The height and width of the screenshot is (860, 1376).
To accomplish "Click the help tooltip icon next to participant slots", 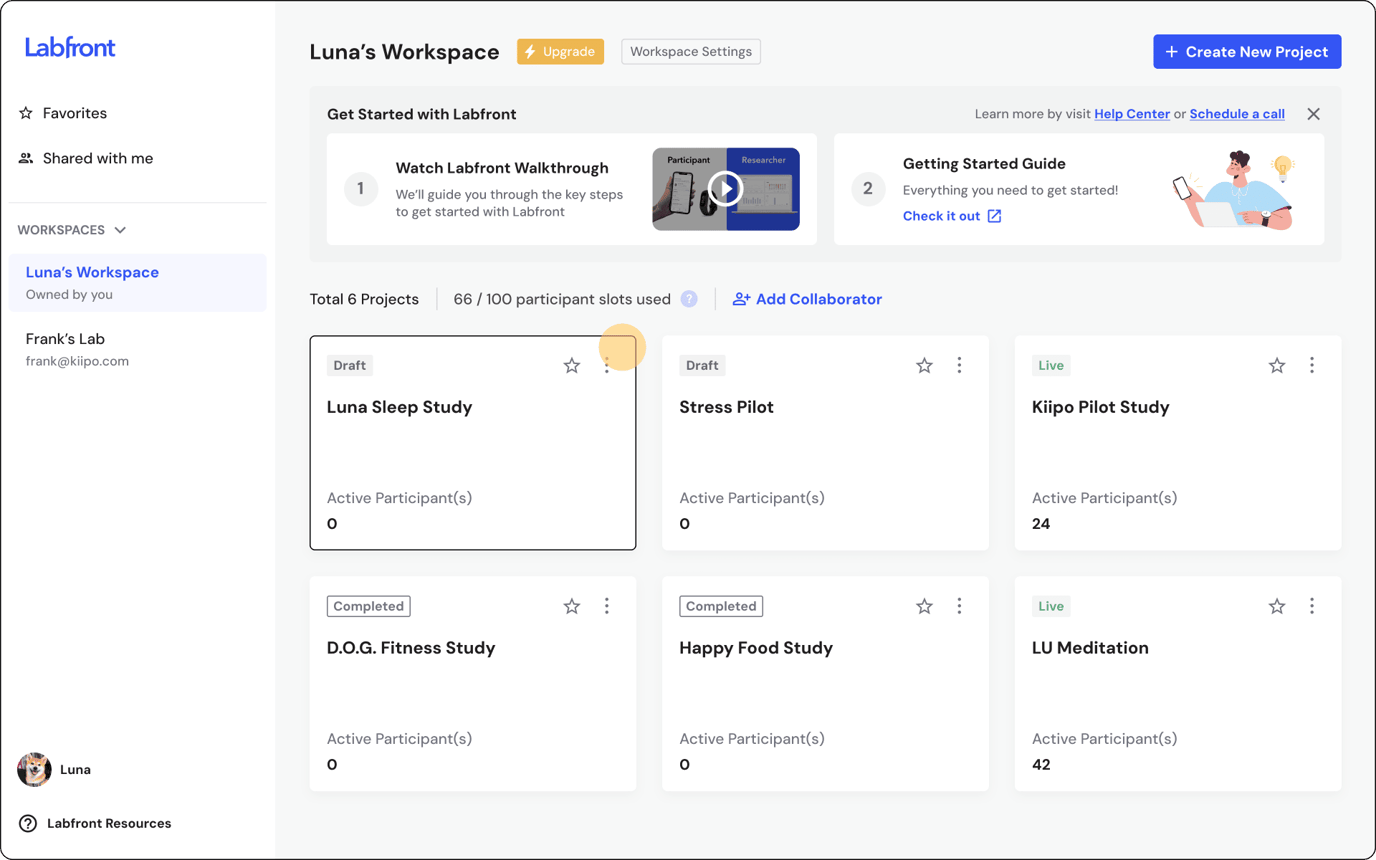I will pos(690,297).
